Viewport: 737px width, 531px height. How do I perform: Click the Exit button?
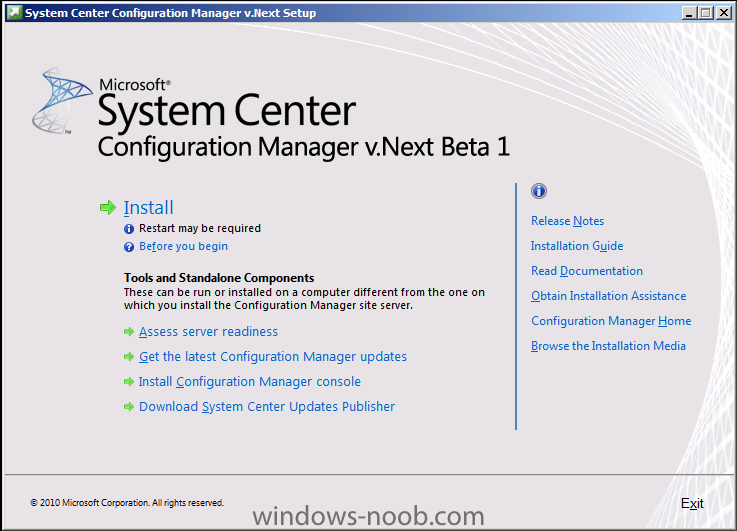click(692, 503)
